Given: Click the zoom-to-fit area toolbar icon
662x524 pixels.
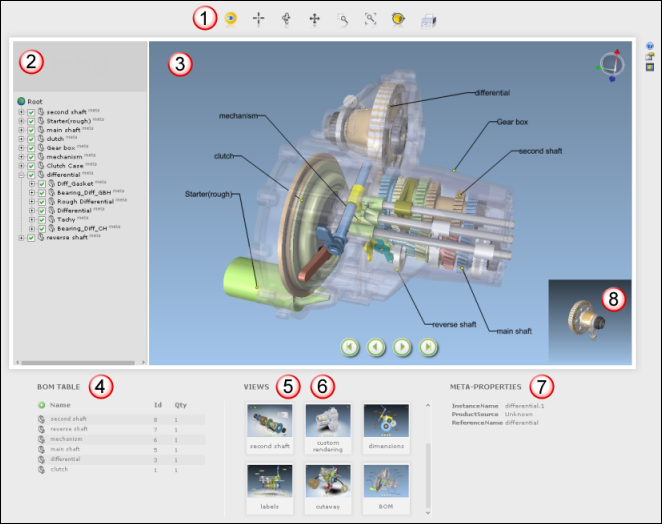Looking at the screenshot, I should (371, 18).
